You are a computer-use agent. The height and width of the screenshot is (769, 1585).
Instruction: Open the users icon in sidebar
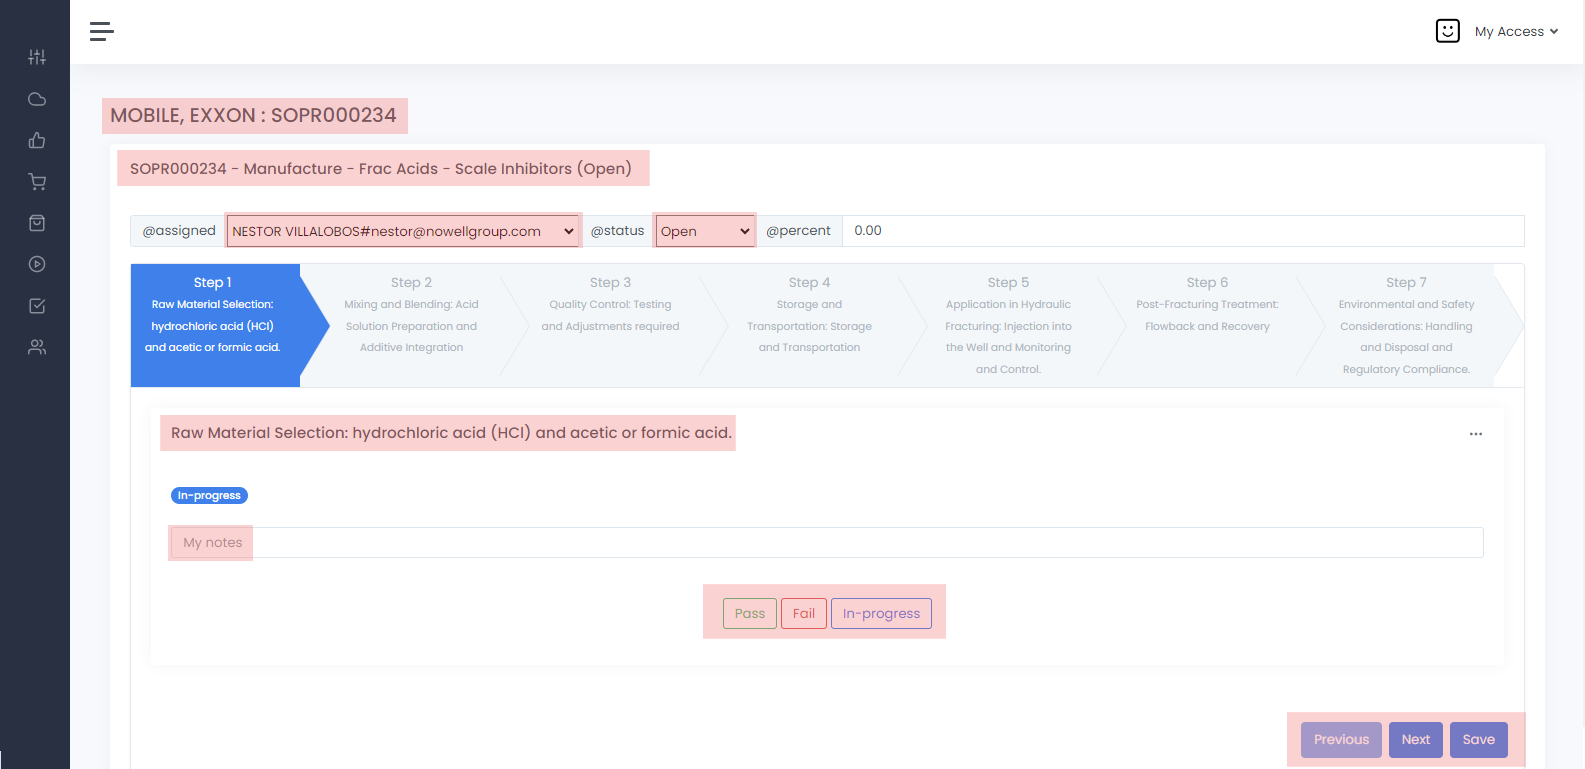click(x=37, y=347)
